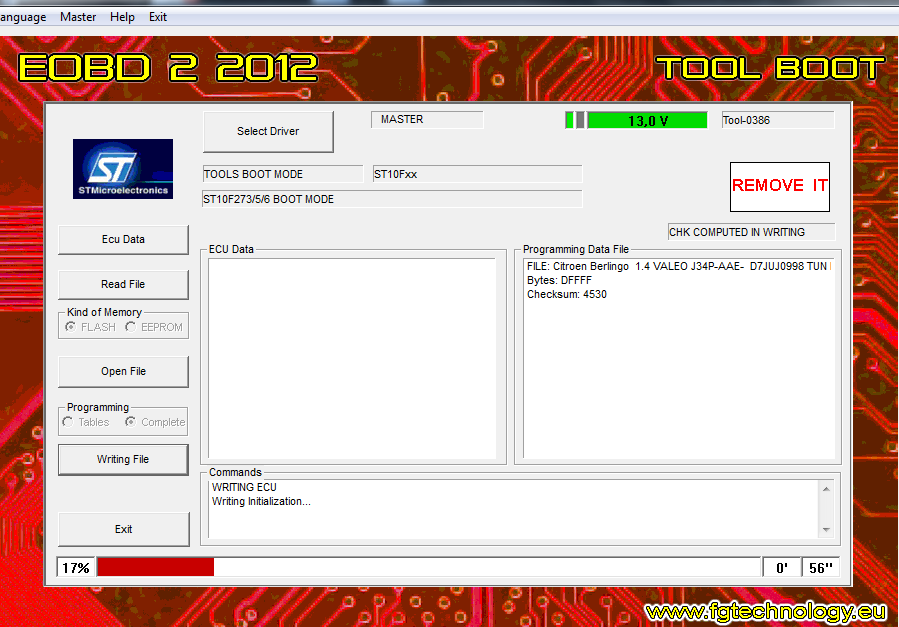Click the www.fgtechnology.eu link
899x627 pixels.
[766, 612]
